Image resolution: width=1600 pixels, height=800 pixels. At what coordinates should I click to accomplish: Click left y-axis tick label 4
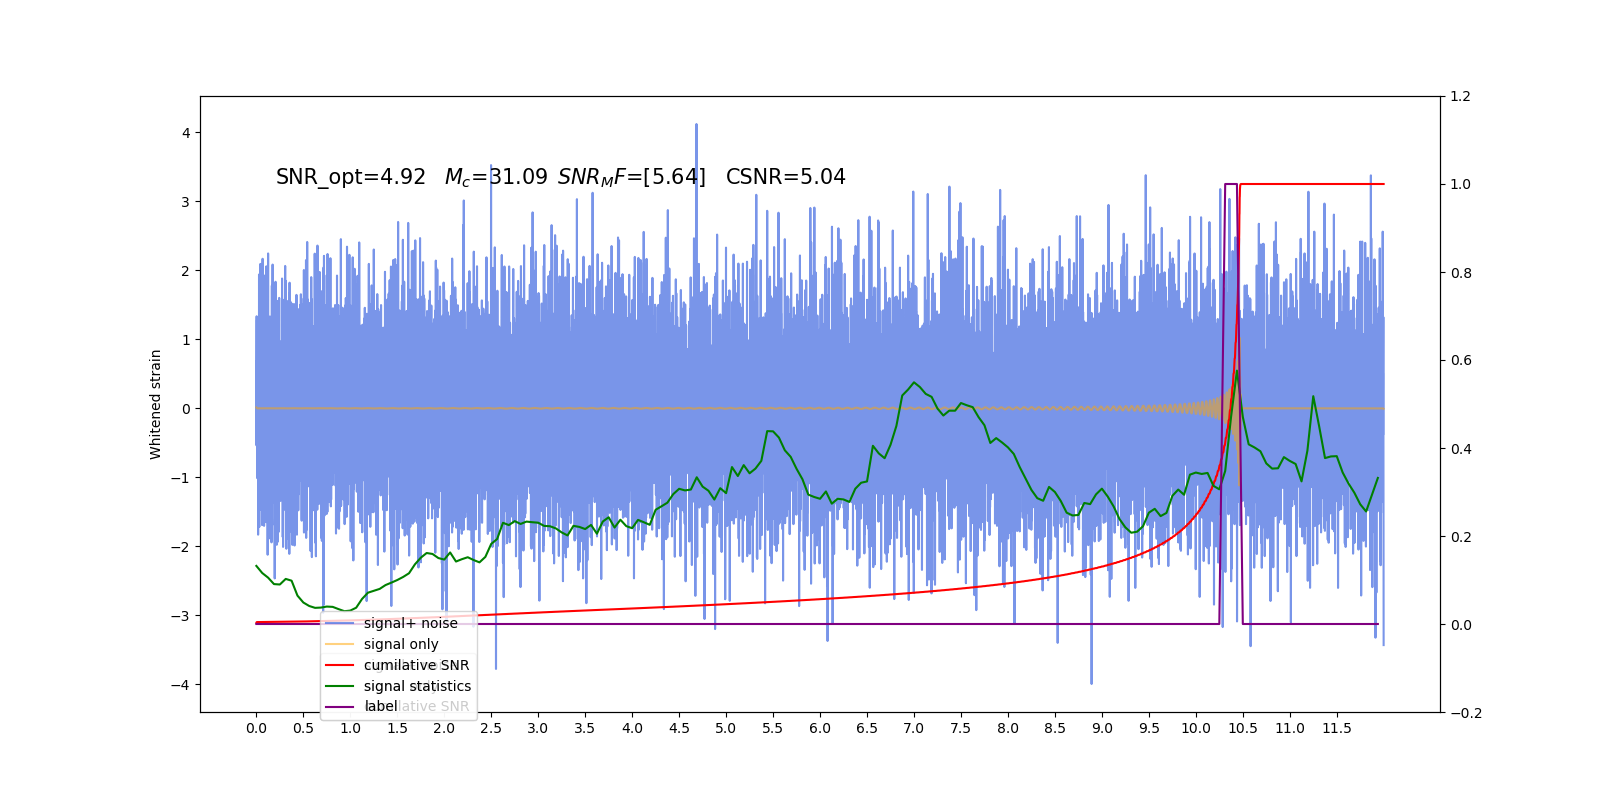point(186,133)
